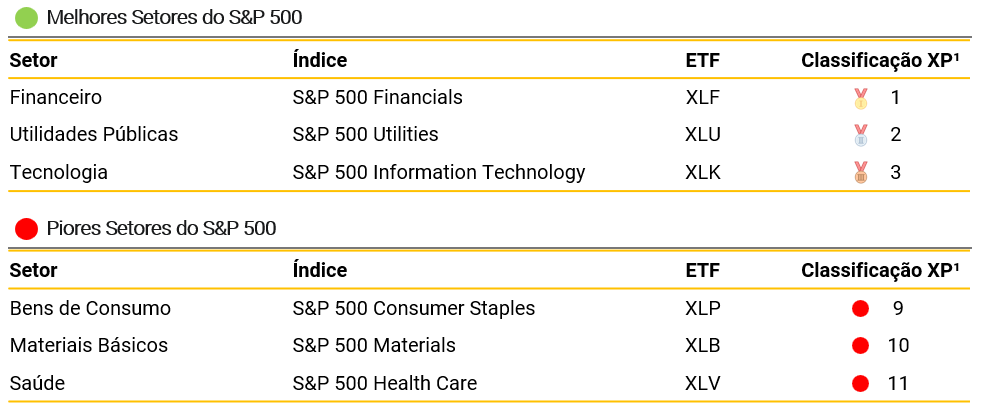Select the XLK ticker cell
Screen dimensions: 982x413
(x=703, y=172)
